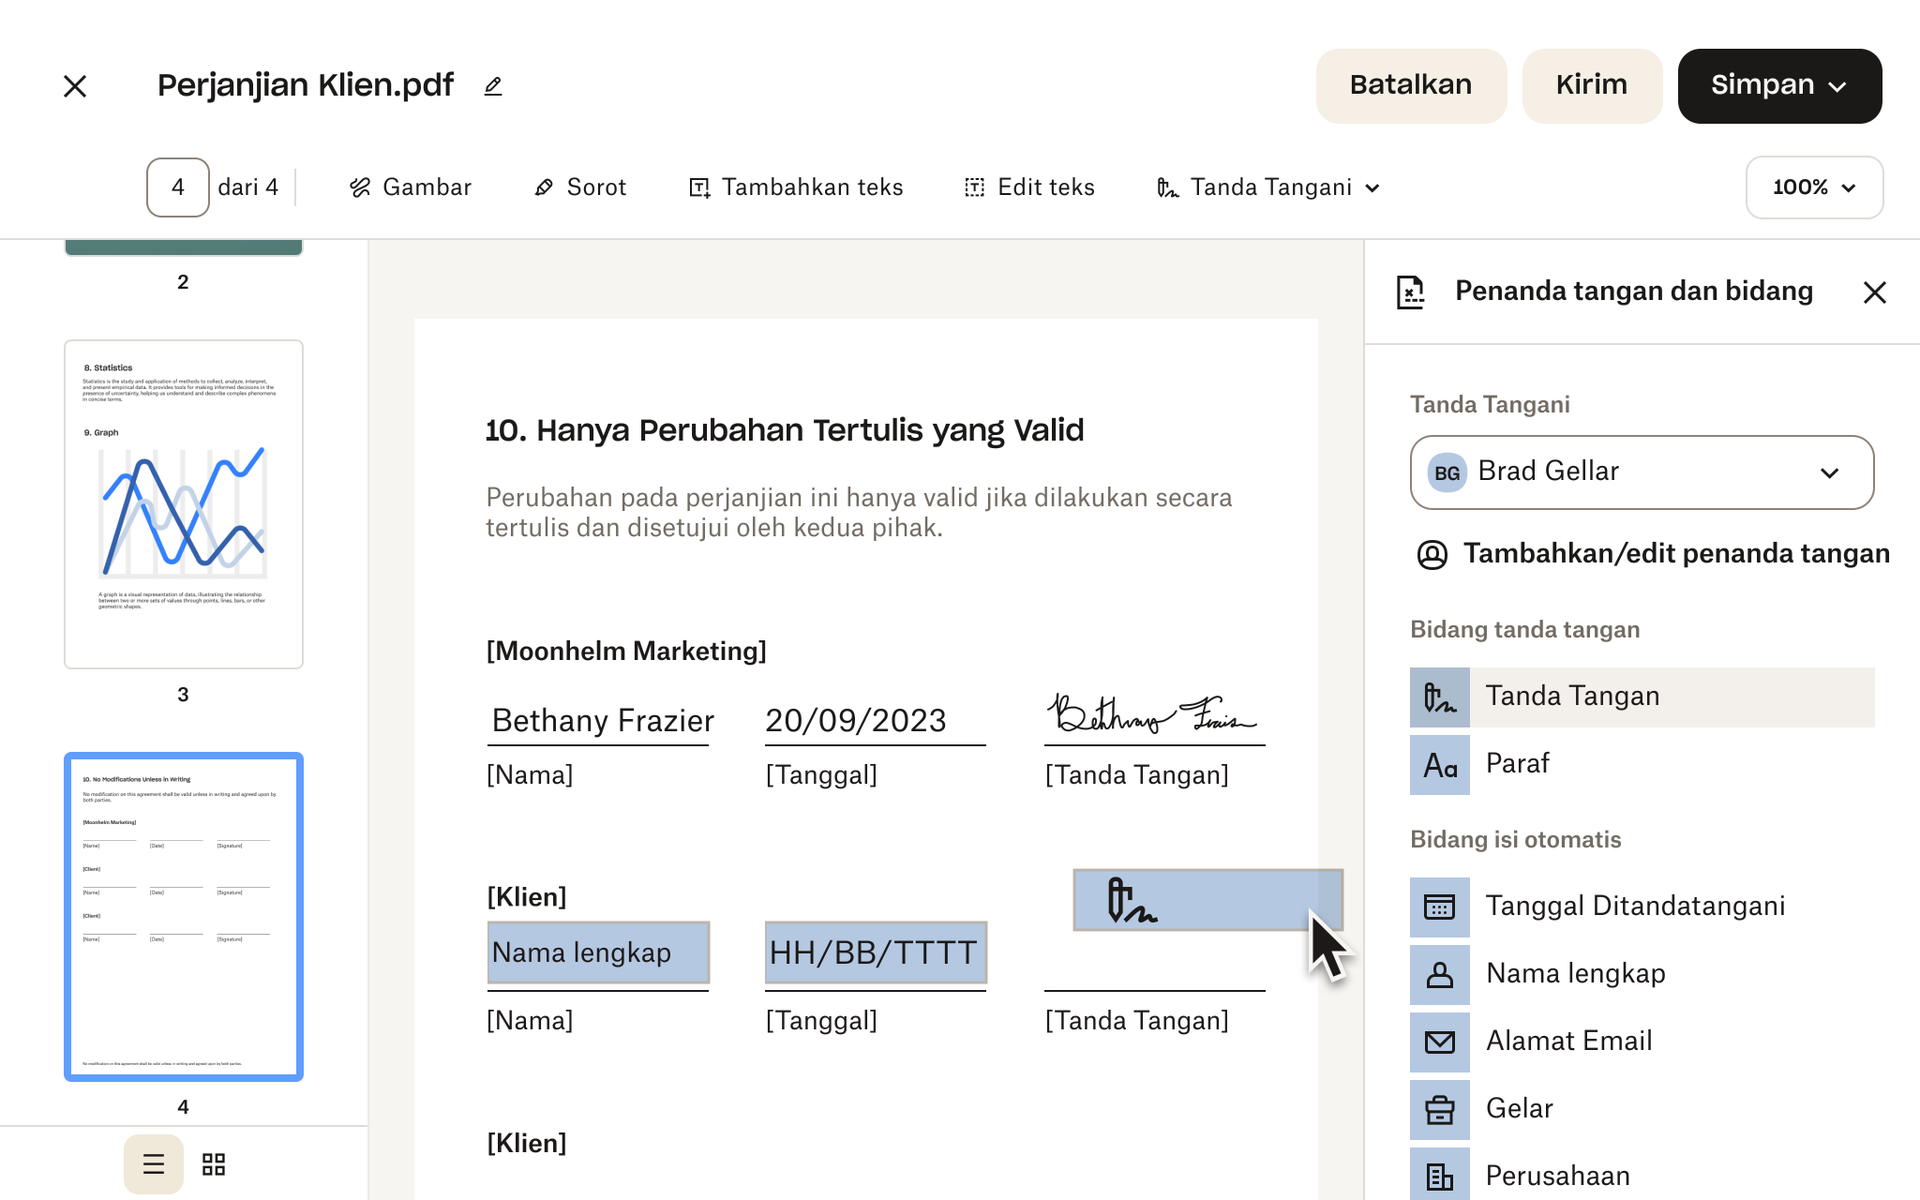Image resolution: width=1920 pixels, height=1200 pixels.
Task: Click the Perusahaan field icon
Action: tap(1440, 1174)
